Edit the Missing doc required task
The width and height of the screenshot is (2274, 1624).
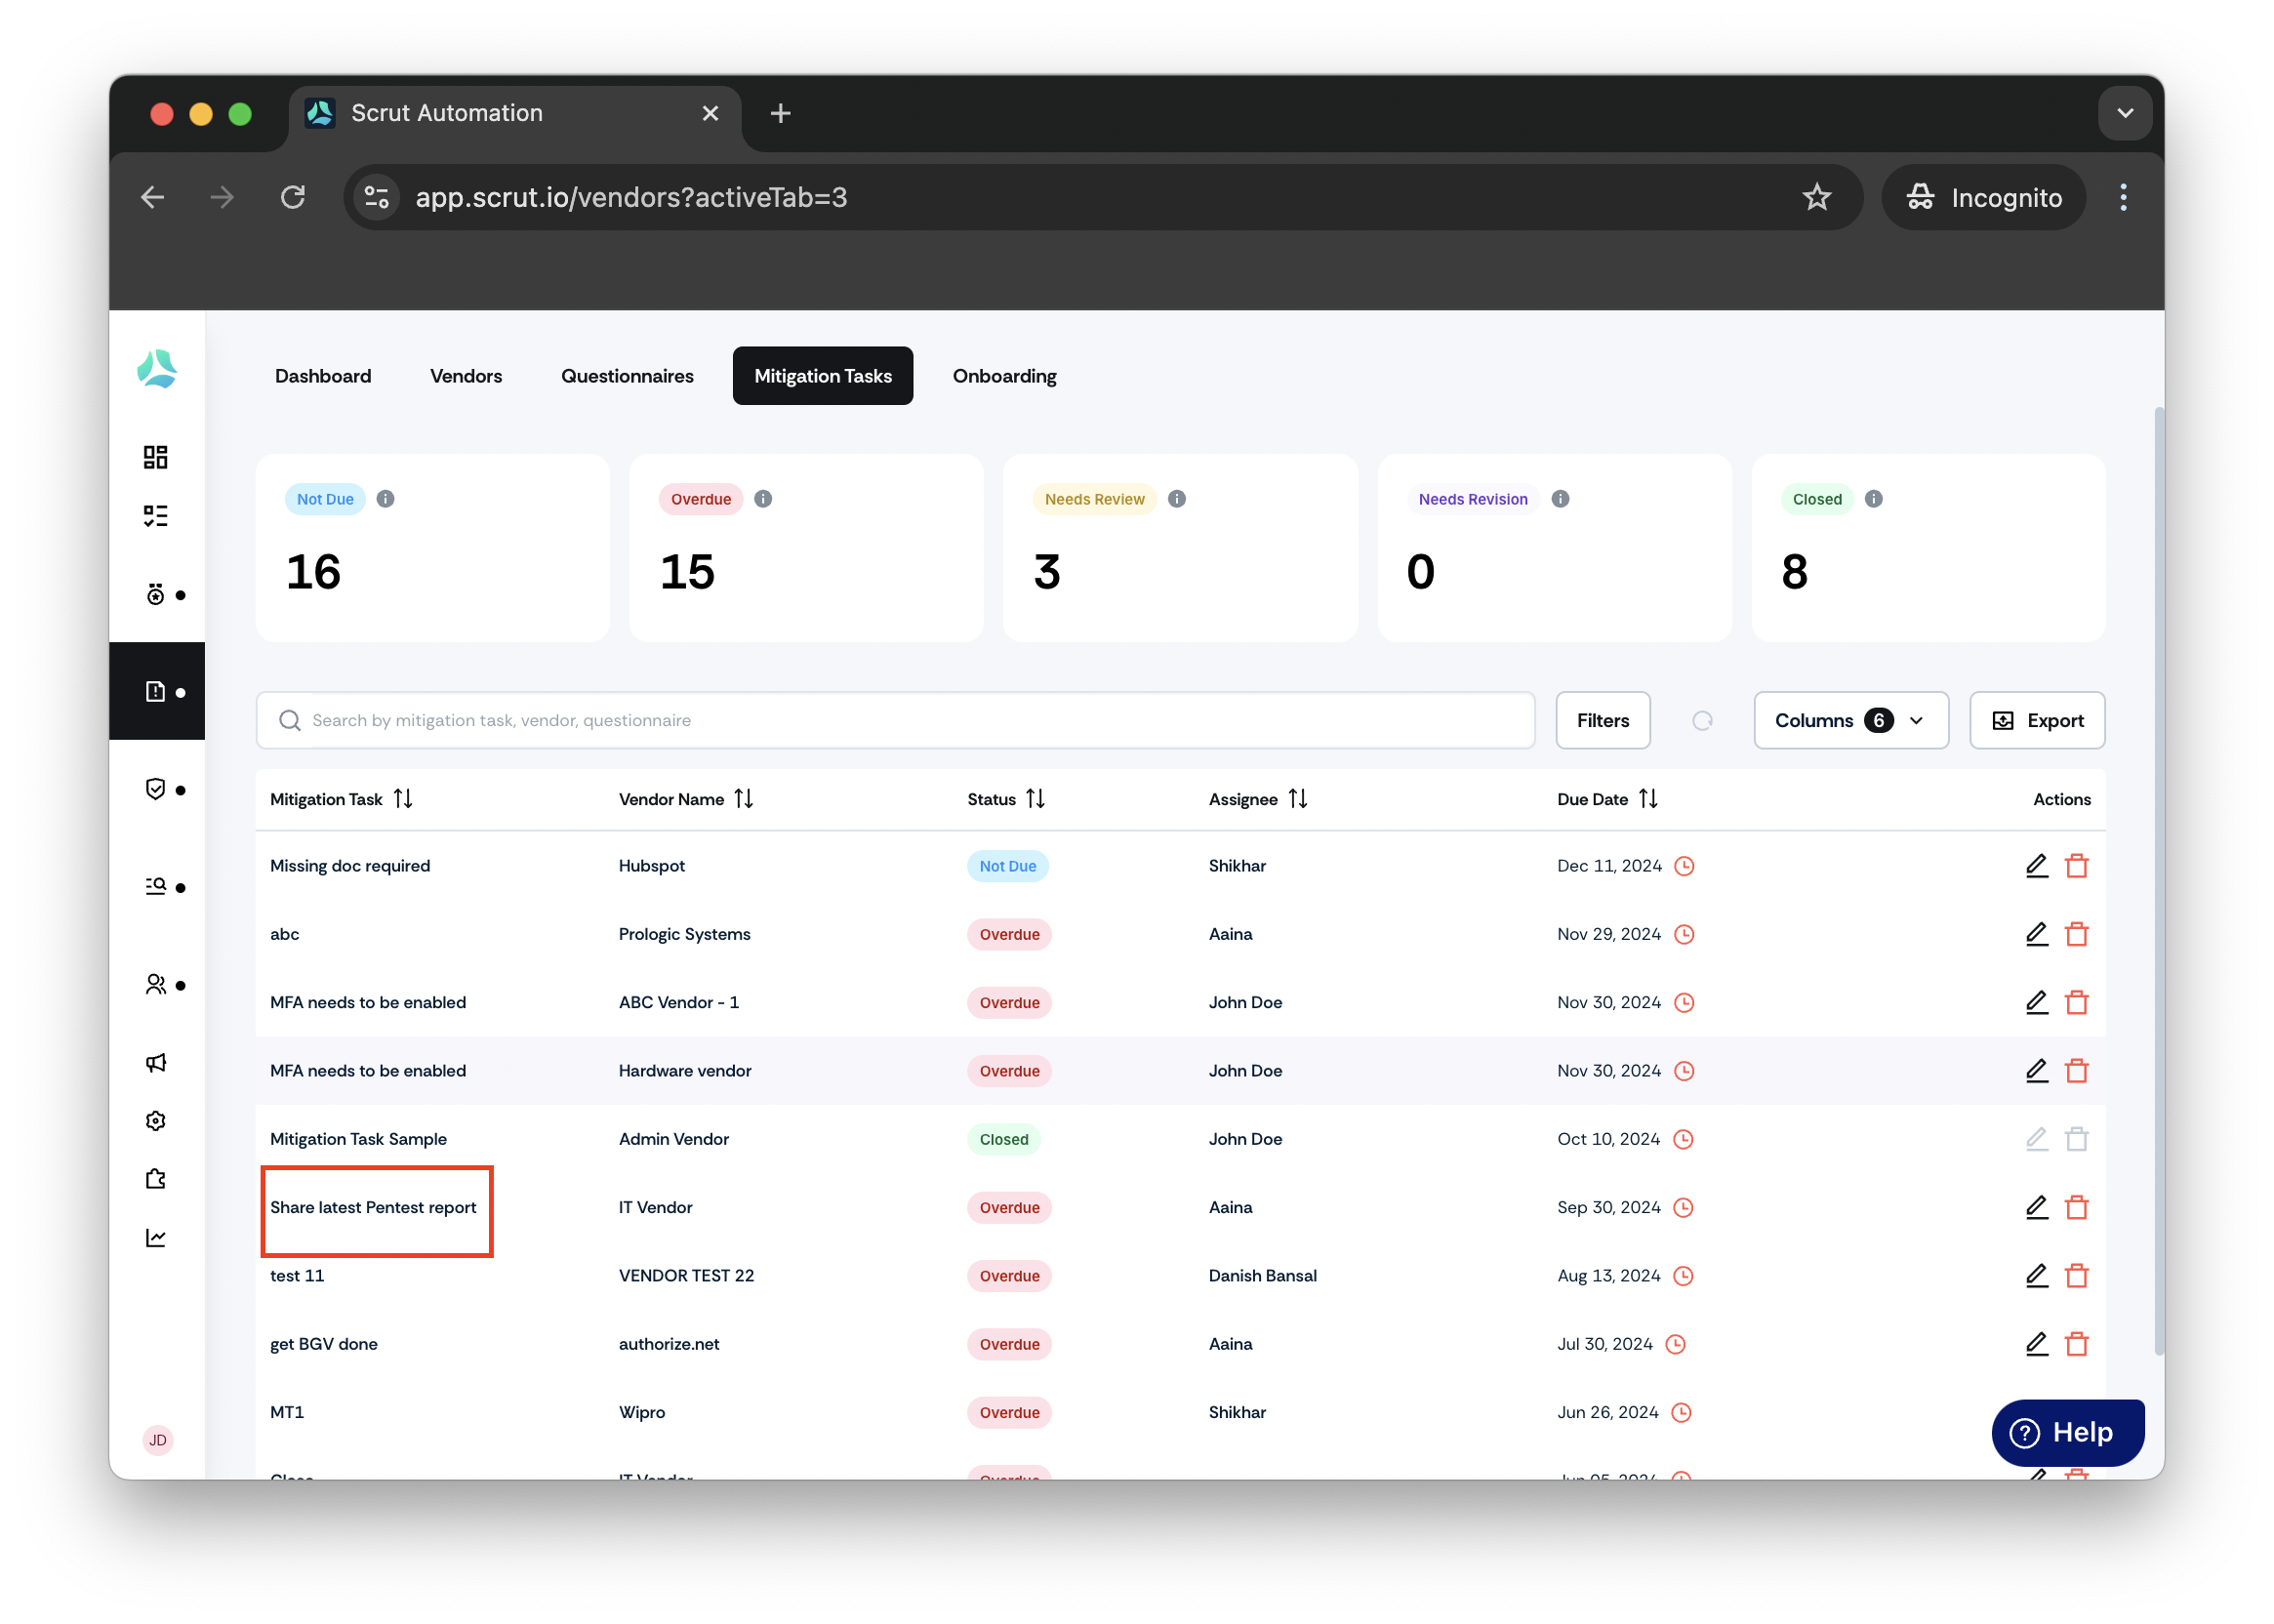tap(2037, 866)
